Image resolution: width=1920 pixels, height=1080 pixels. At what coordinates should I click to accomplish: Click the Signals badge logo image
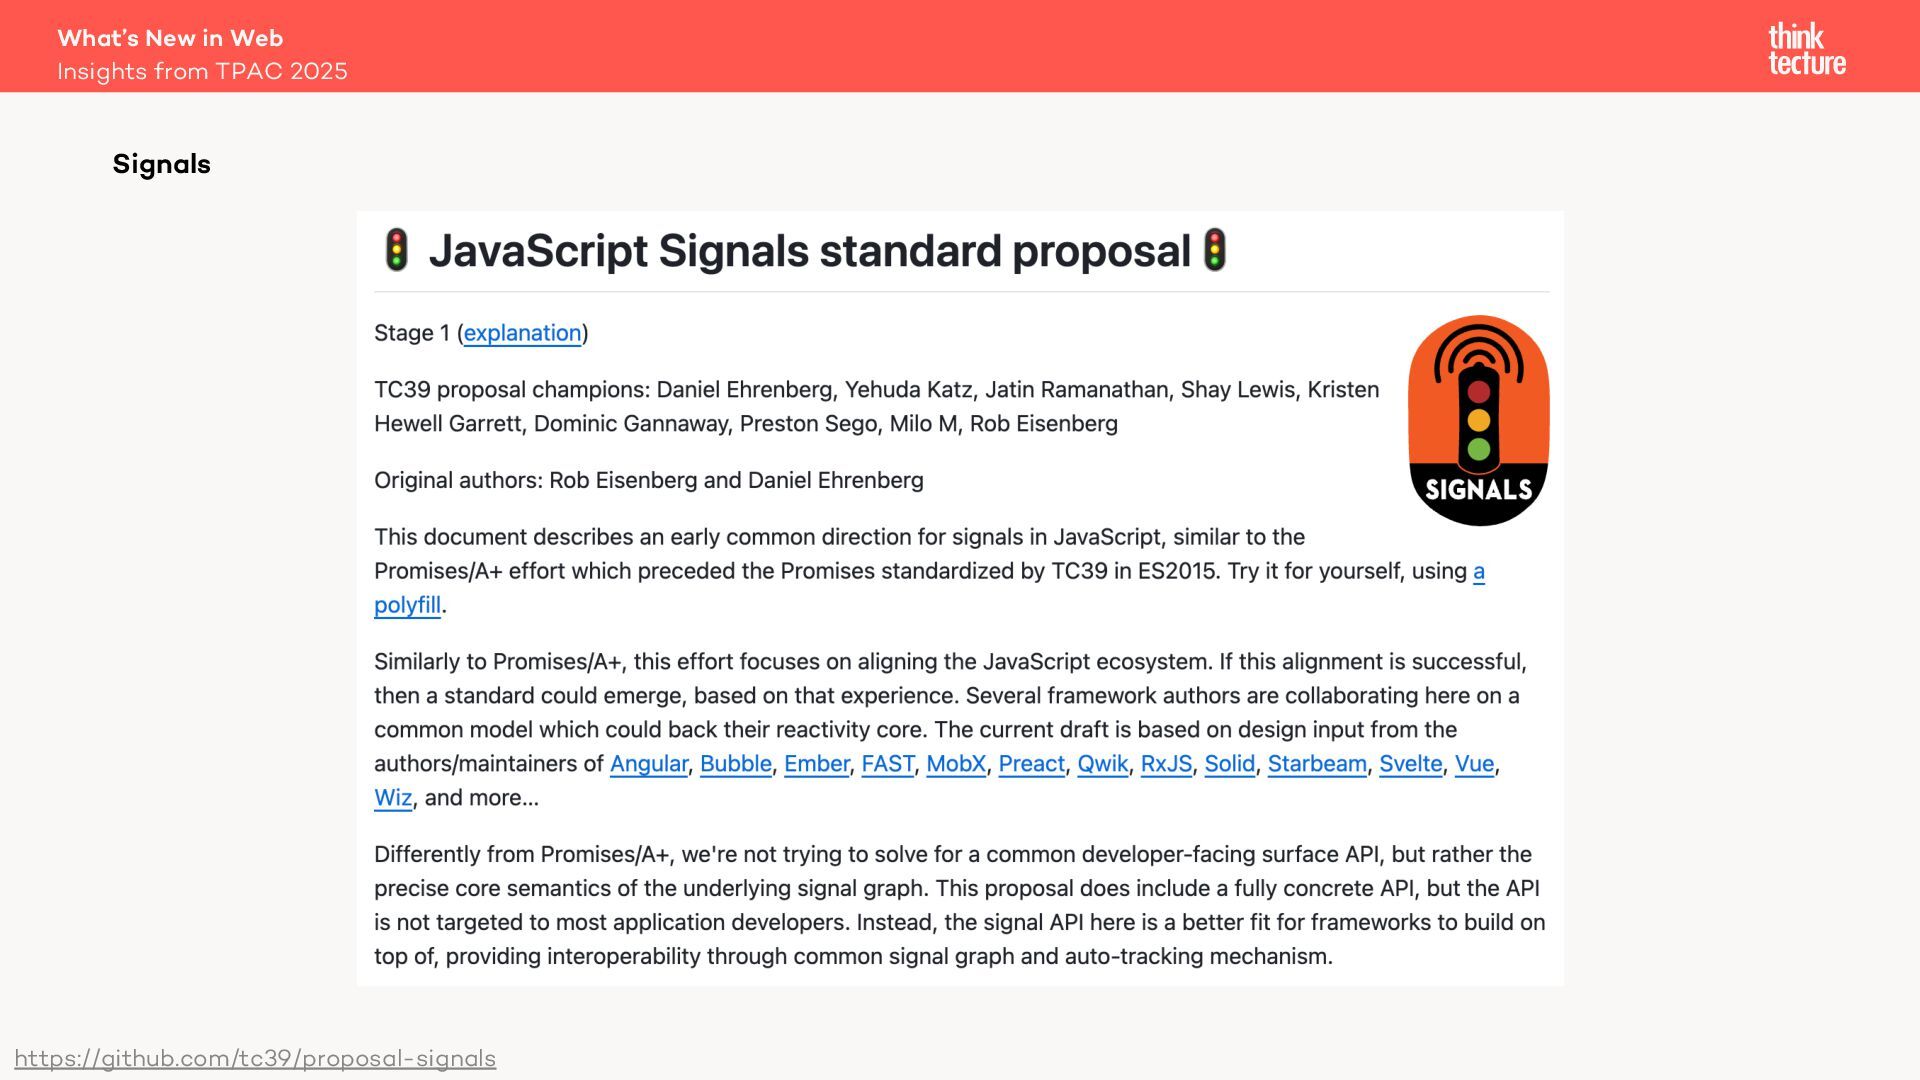pyautogui.click(x=1478, y=421)
